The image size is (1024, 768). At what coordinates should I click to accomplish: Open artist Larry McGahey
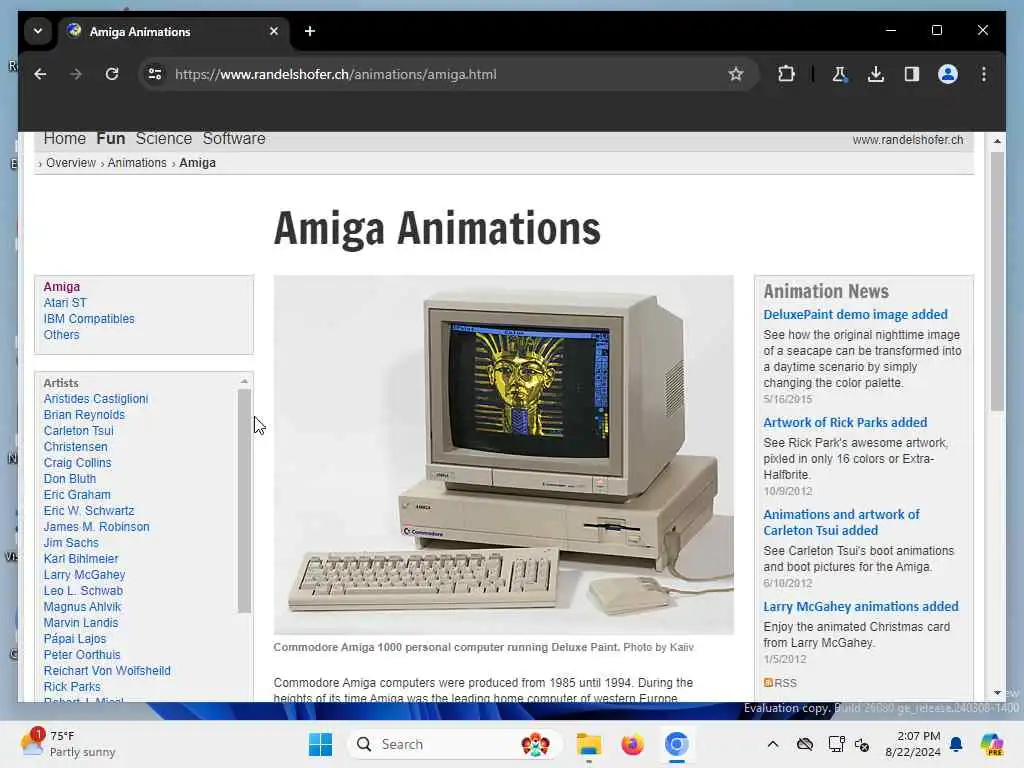click(x=84, y=575)
